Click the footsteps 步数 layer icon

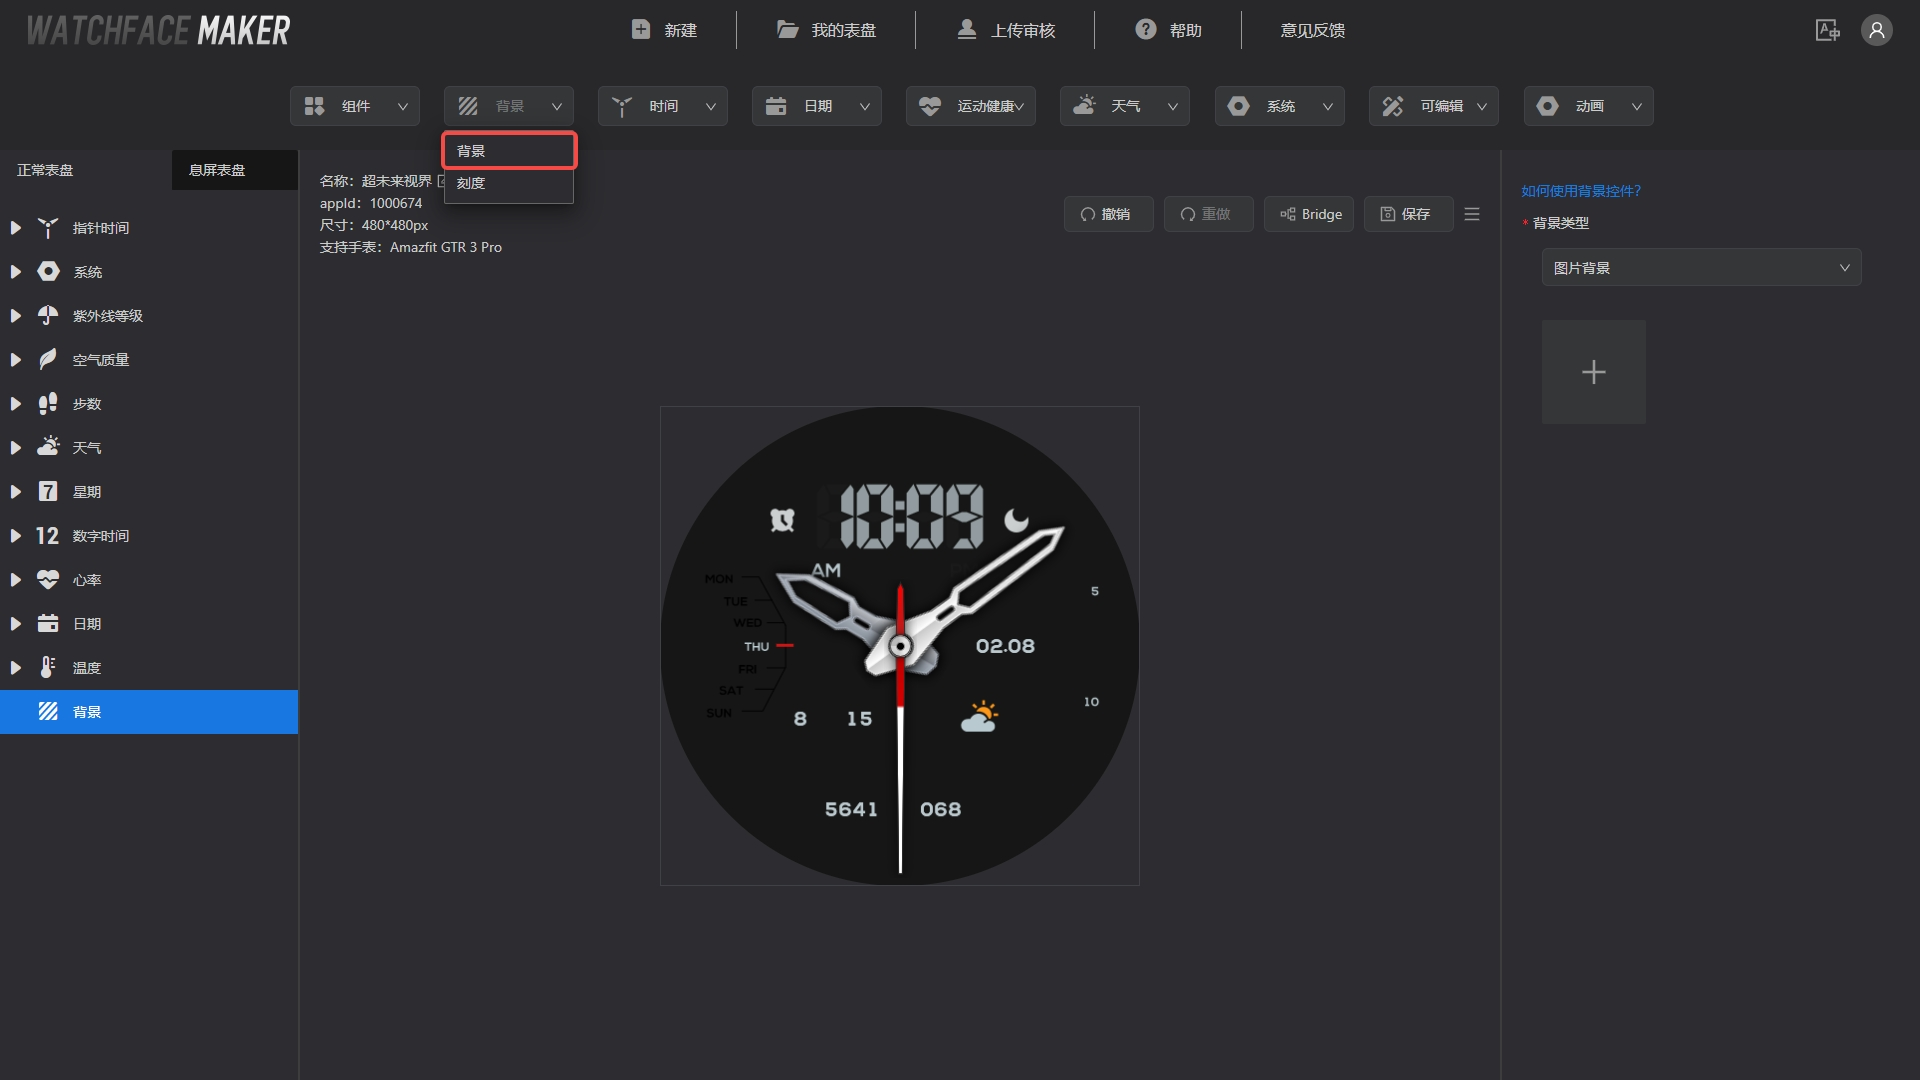[x=48, y=404]
